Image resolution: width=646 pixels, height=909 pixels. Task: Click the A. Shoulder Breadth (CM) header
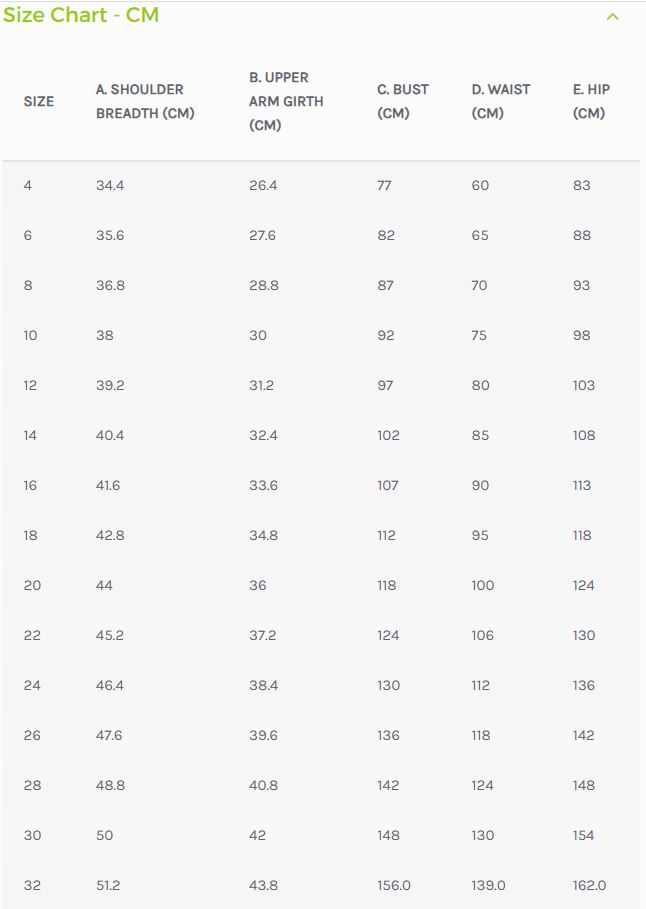point(145,101)
